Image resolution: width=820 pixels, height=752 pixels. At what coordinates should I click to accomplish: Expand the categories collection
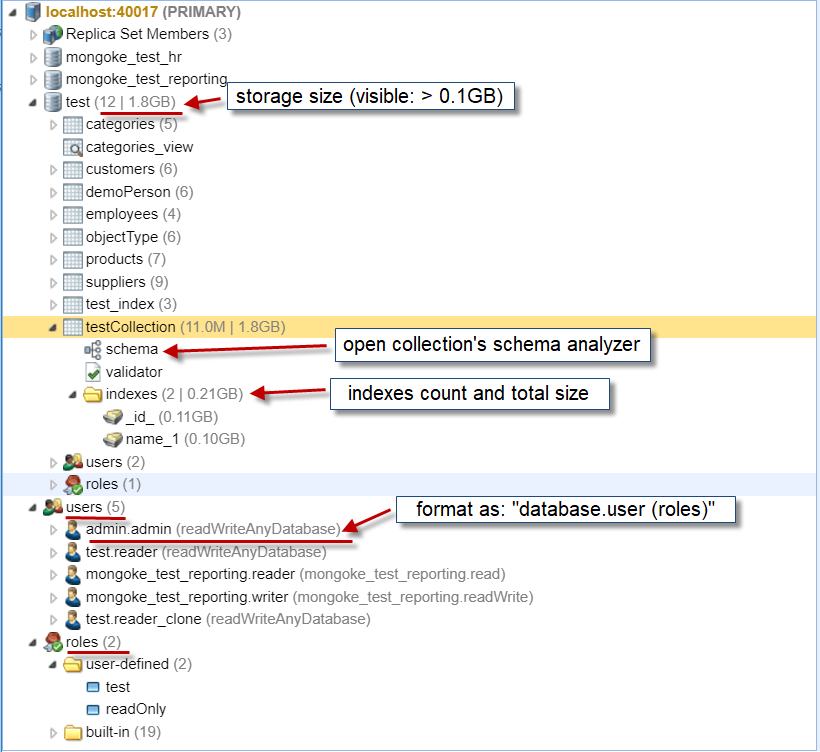click(53, 125)
